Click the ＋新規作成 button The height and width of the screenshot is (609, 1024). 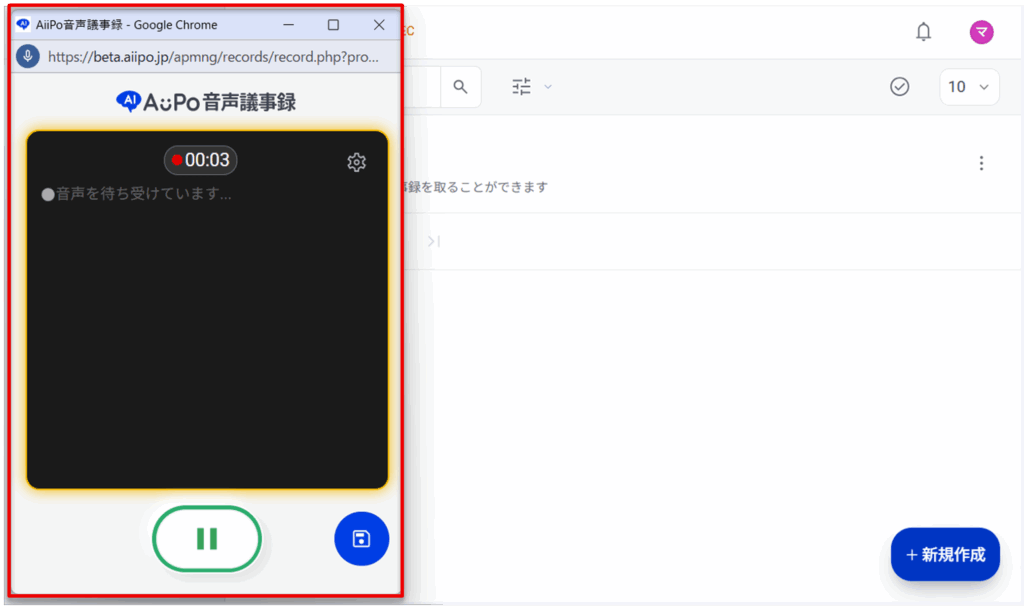945,555
